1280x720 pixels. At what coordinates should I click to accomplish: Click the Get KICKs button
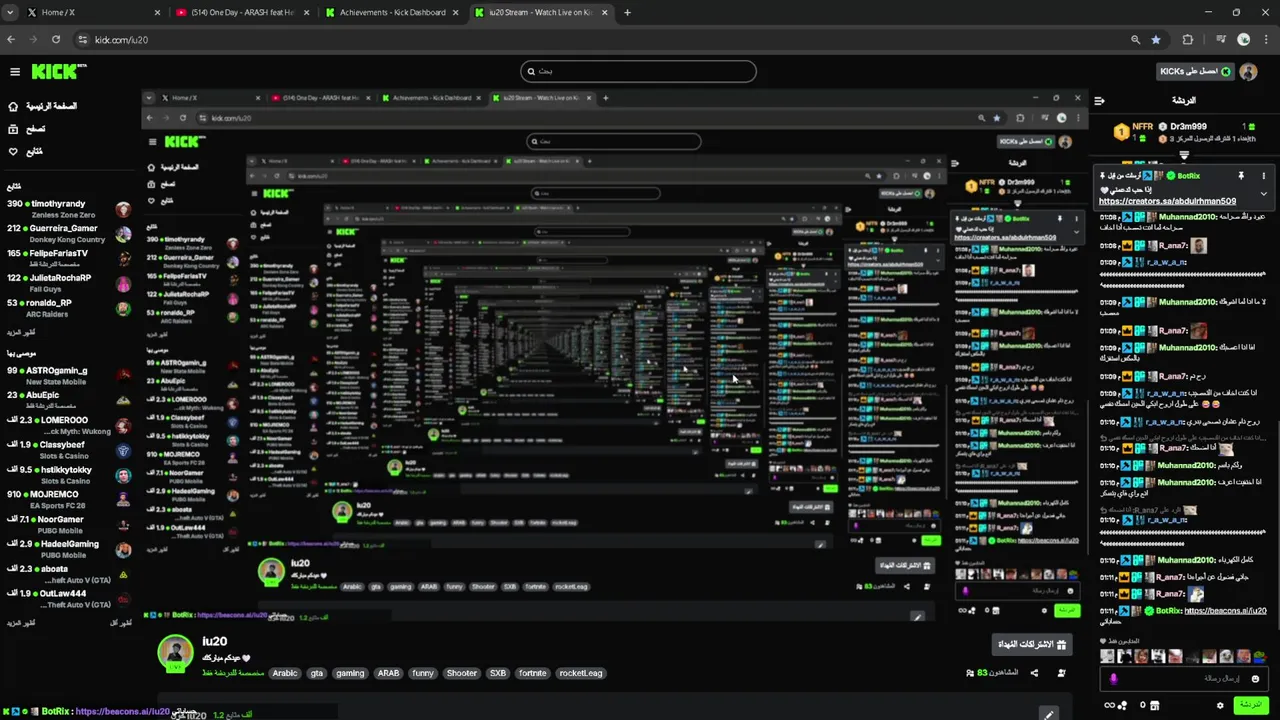coord(1195,71)
